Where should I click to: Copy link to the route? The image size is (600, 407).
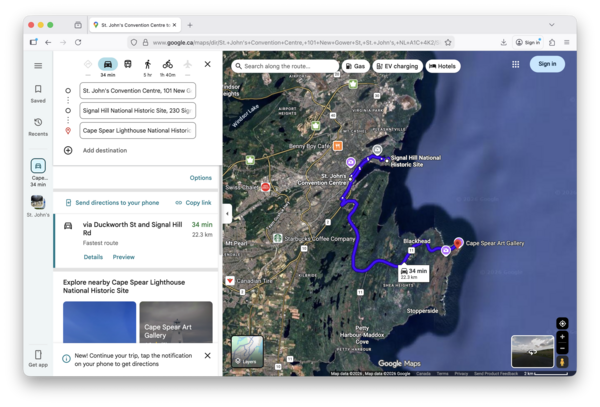(x=193, y=203)
